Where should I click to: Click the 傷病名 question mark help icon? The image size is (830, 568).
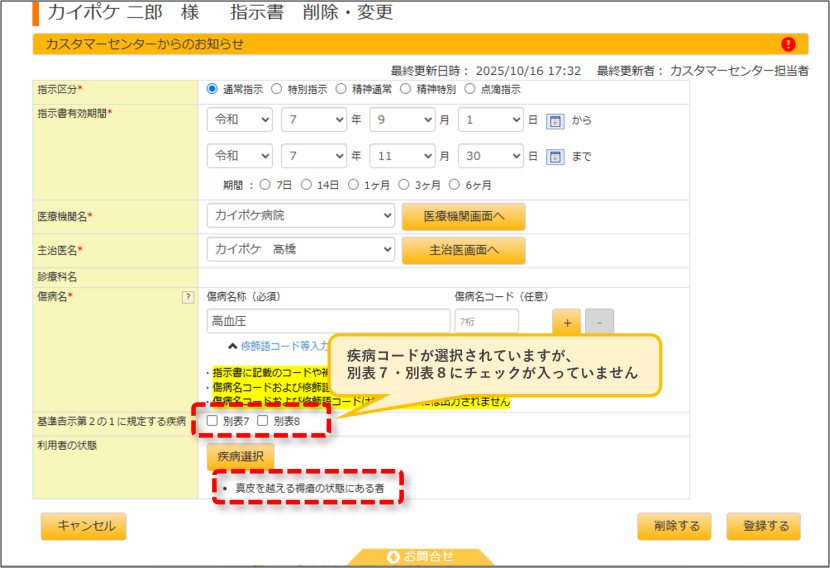tap(187, 297)
